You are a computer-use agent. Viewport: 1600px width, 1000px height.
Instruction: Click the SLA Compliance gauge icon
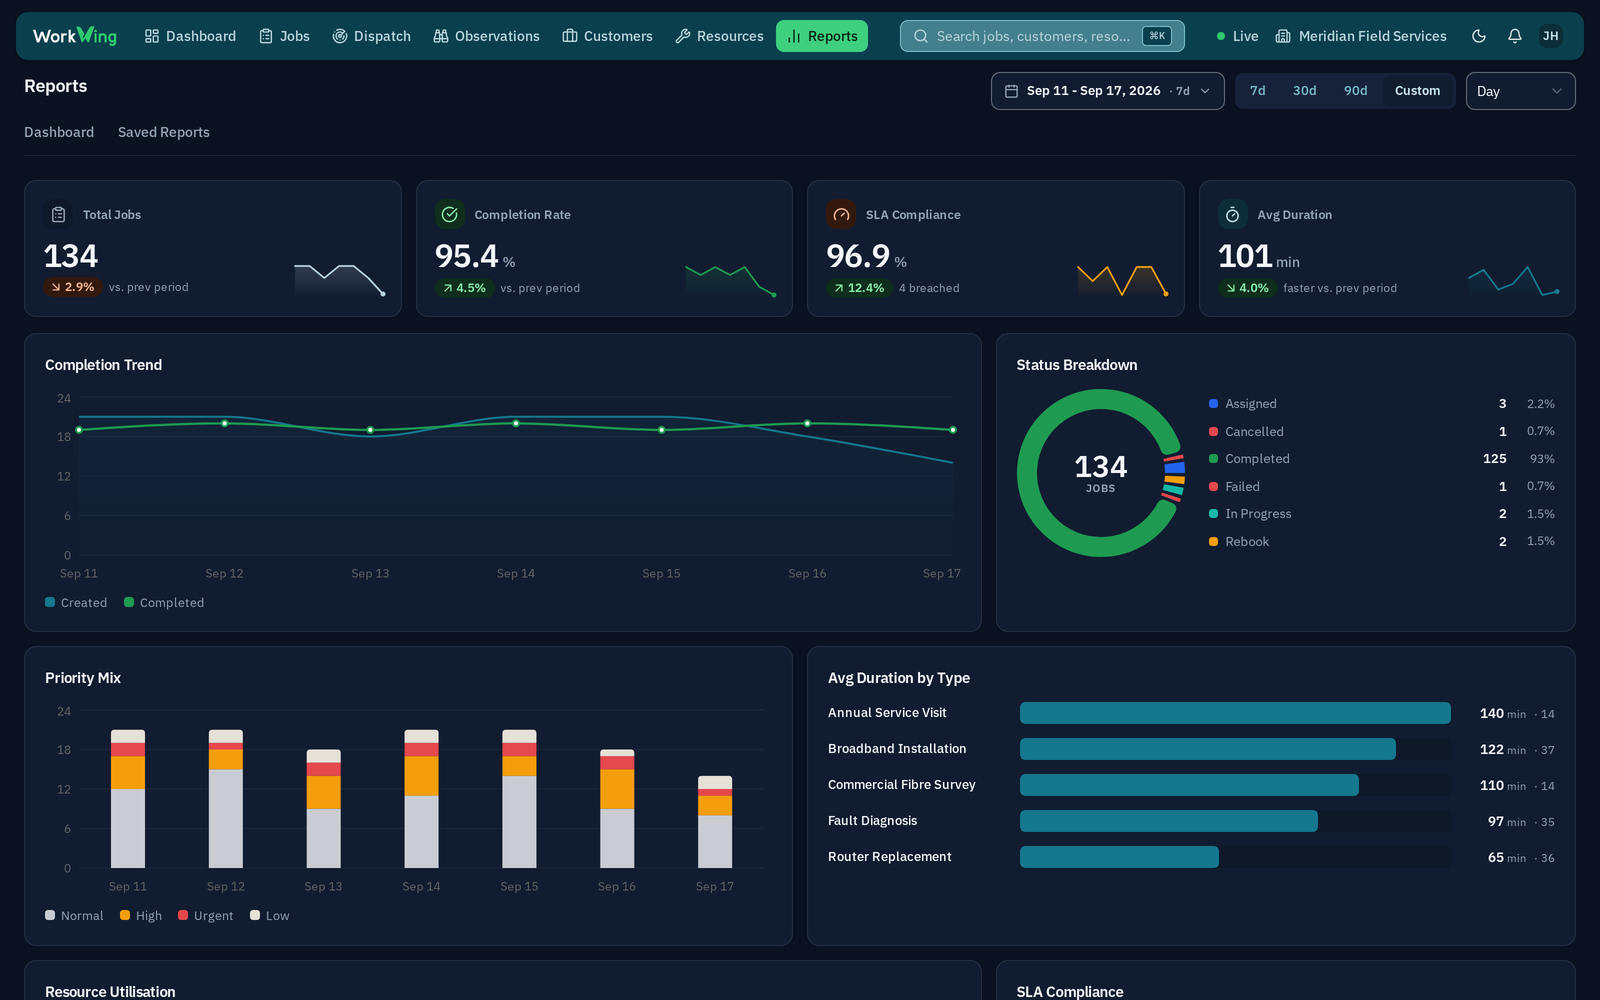tap(841, 215)
